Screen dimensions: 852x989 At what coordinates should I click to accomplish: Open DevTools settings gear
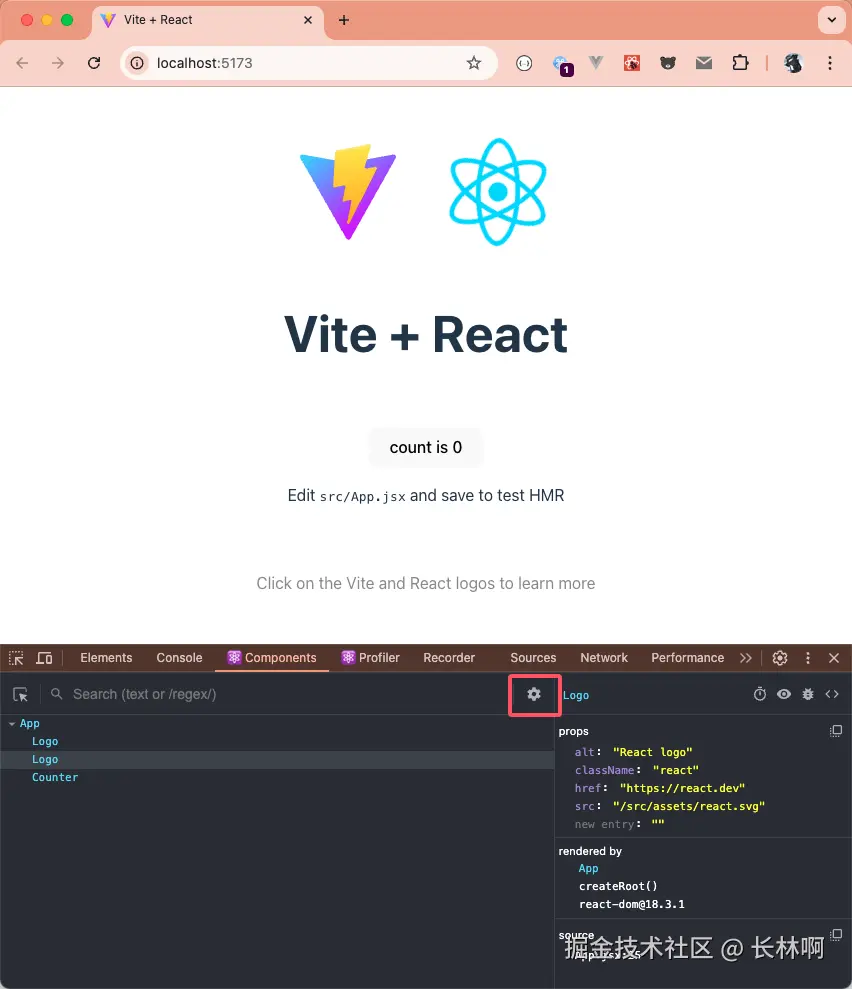[780, 658]
